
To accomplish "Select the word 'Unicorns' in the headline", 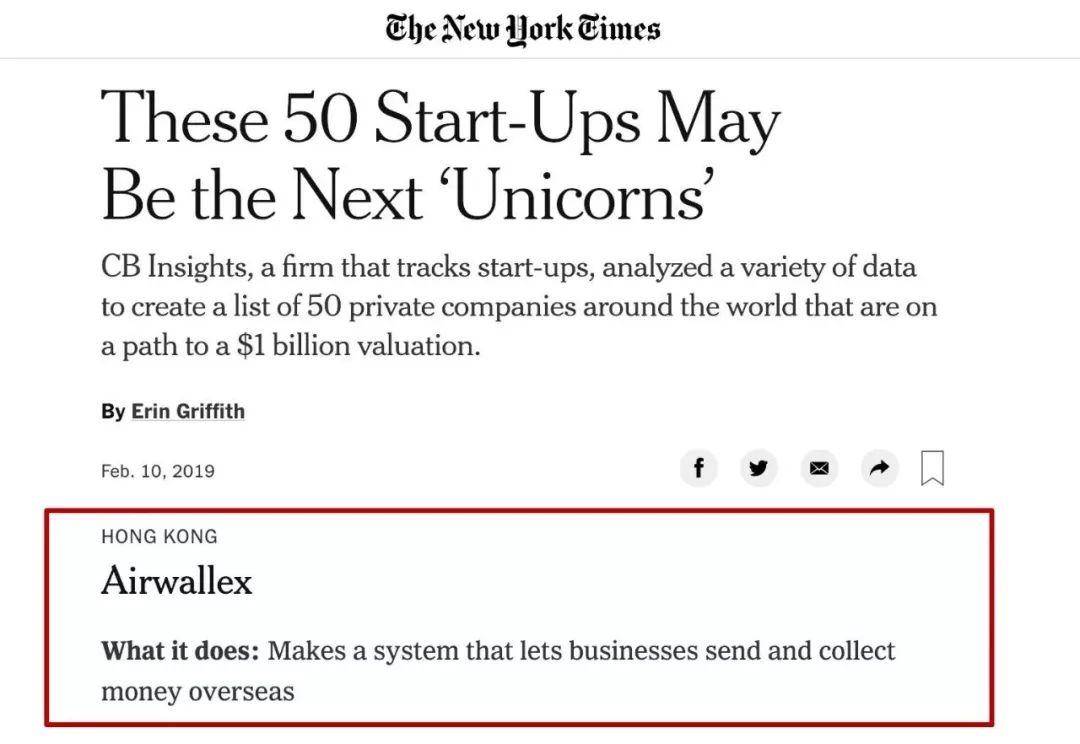I will point(580,195).
